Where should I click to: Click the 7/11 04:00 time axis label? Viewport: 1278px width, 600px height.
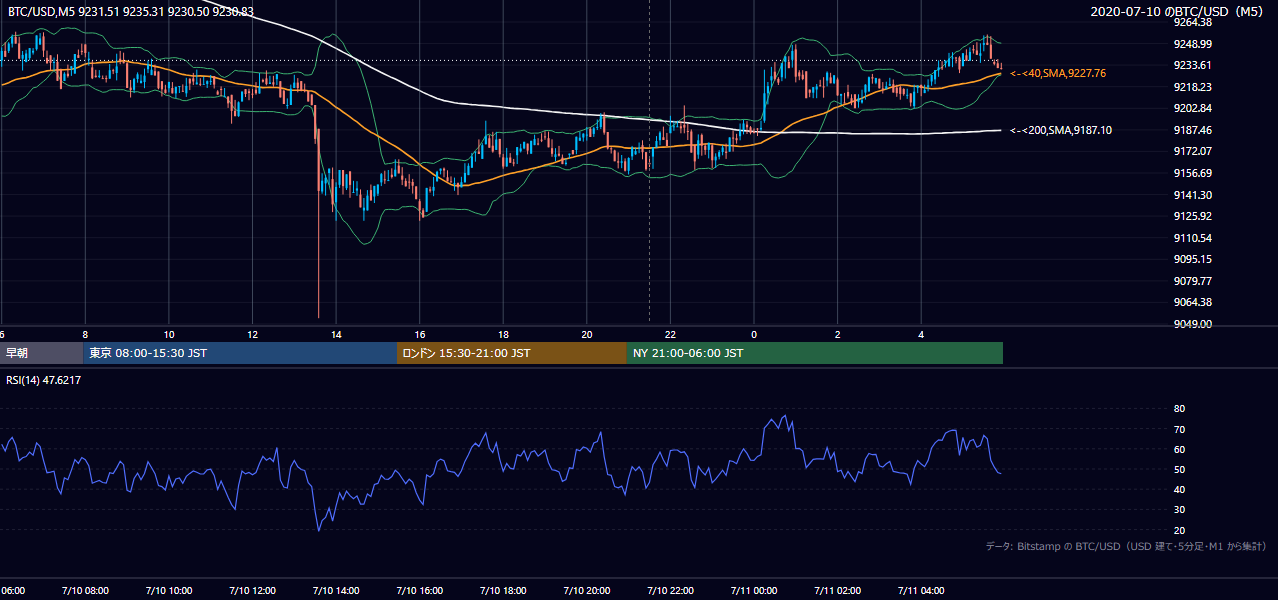click(x=921, y=591)
